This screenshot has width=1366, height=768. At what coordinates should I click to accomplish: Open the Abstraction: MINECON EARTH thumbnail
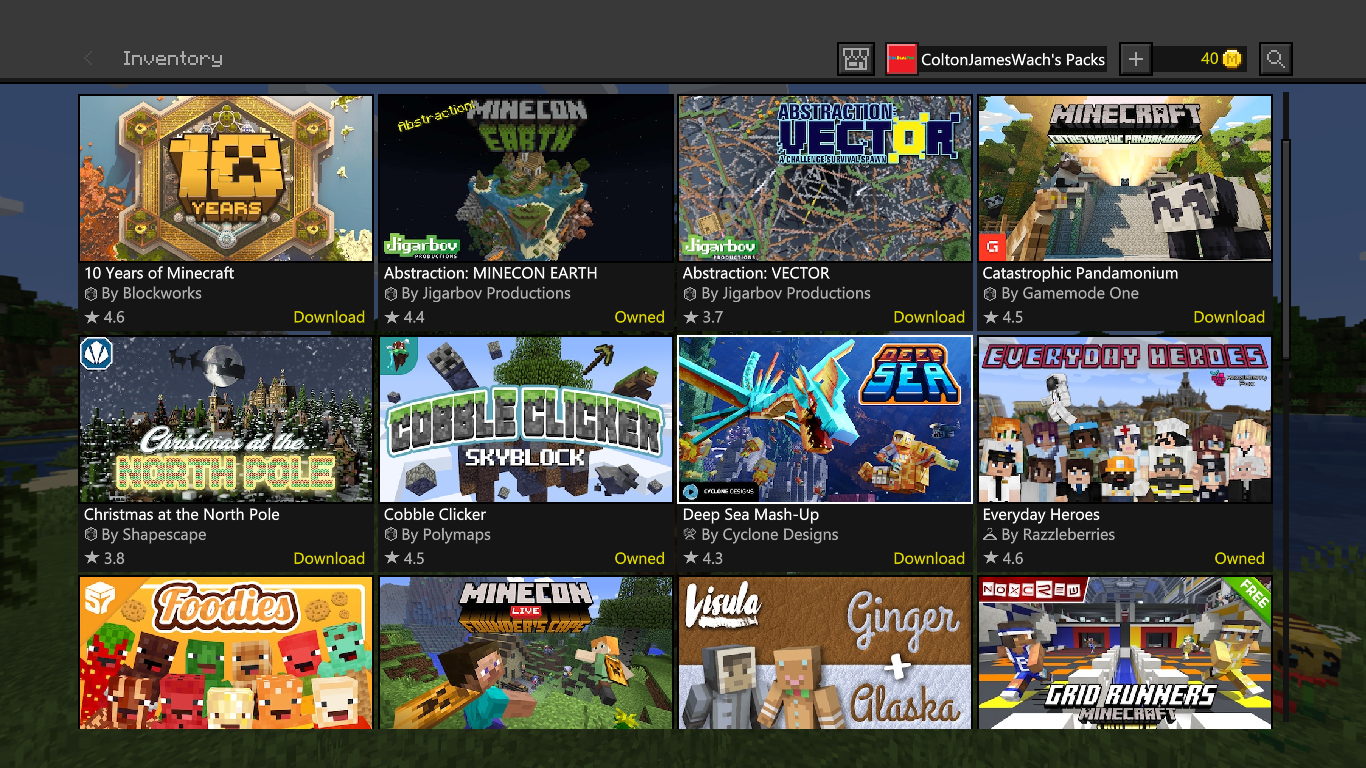point(526,178)
